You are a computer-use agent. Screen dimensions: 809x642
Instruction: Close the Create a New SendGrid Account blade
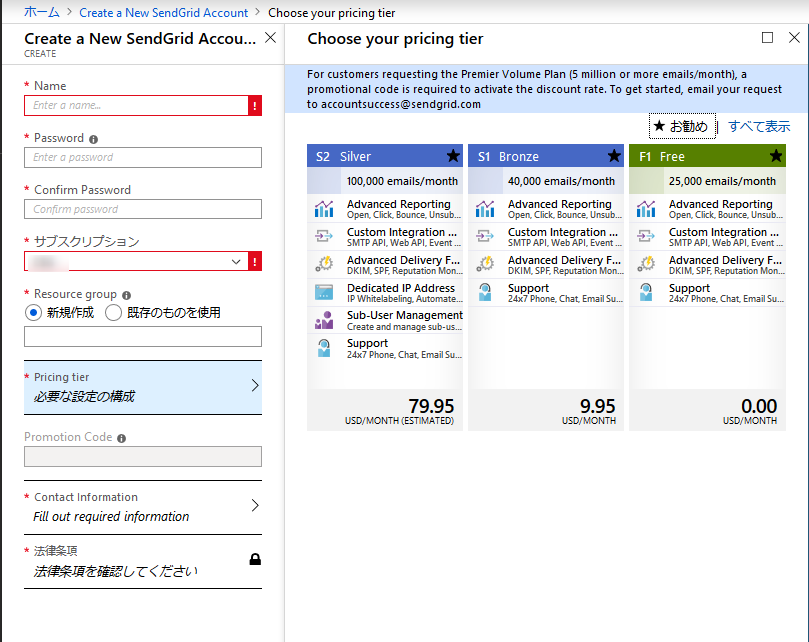(x=270, y=38)
